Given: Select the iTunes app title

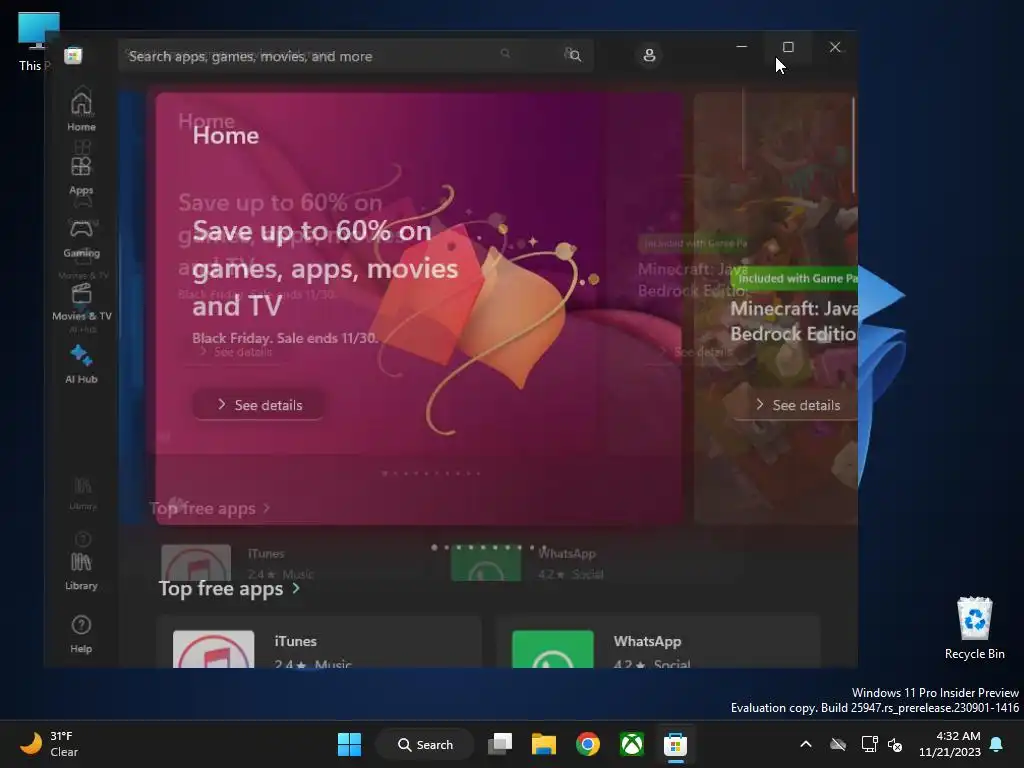Looking at the screenshot, I should pyautogui.click(x=295, y=641).
